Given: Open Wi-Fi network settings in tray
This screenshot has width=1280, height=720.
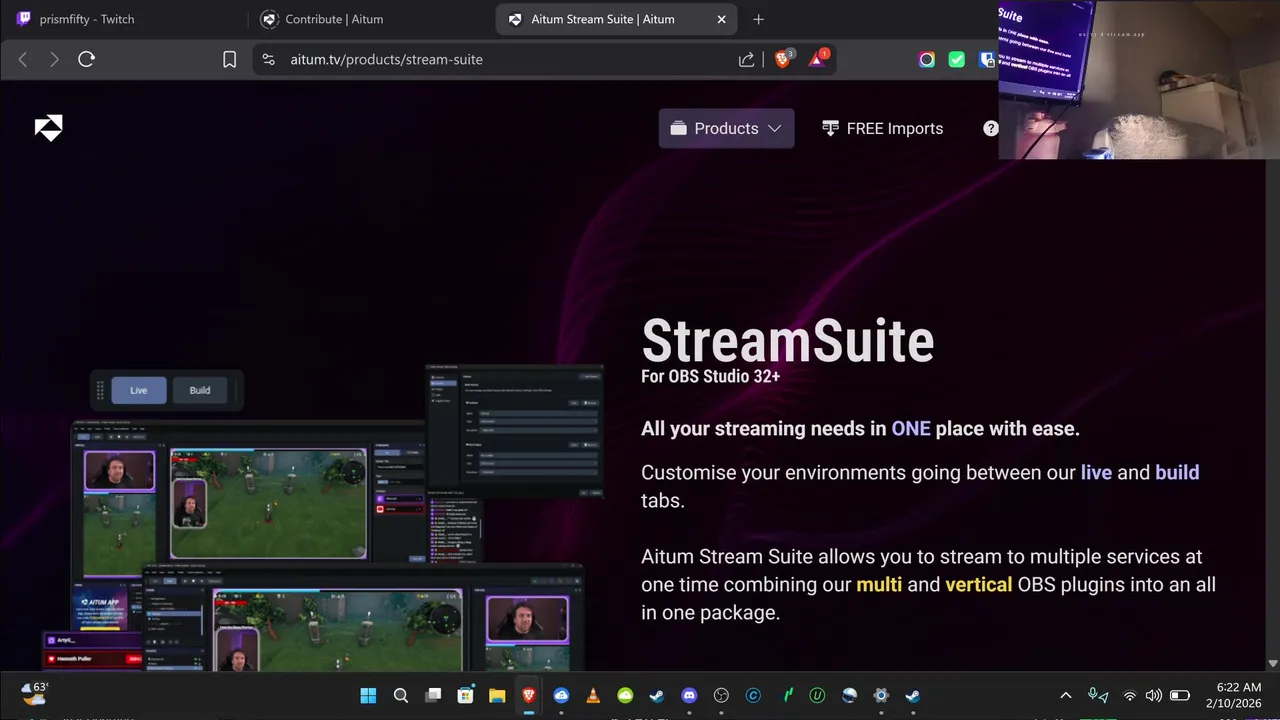Looking at the screenshot, I should point(1130,695).
